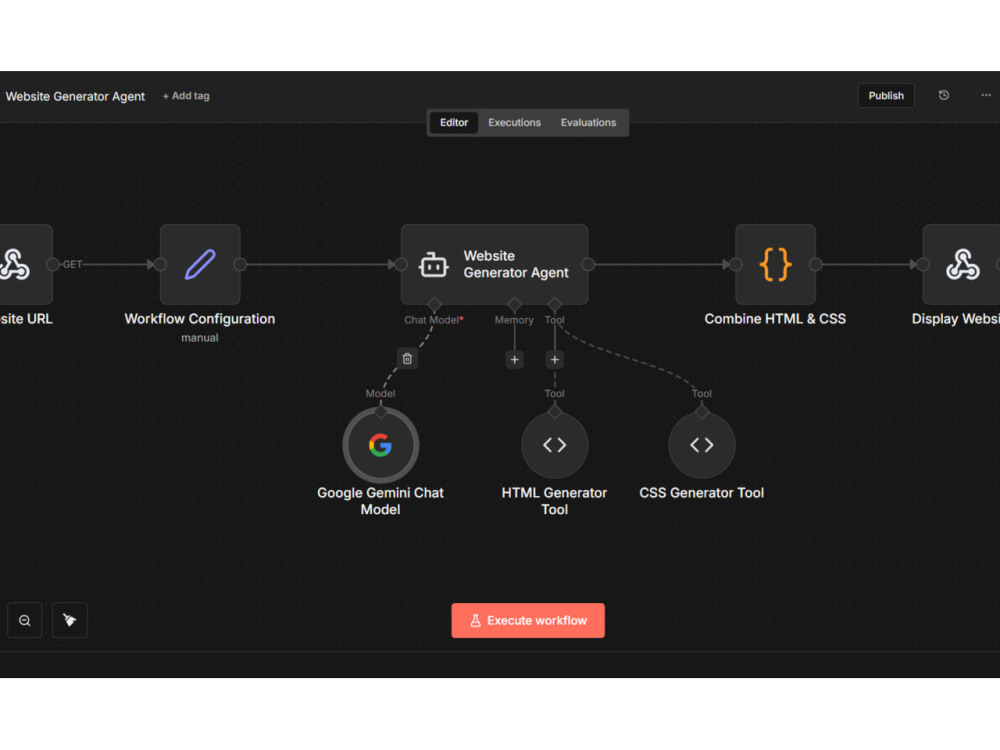This screenshot has height=750, width=1000.
Task: Delete the Chat Model connection with trash icon
Action: click(x=407, y=358)
